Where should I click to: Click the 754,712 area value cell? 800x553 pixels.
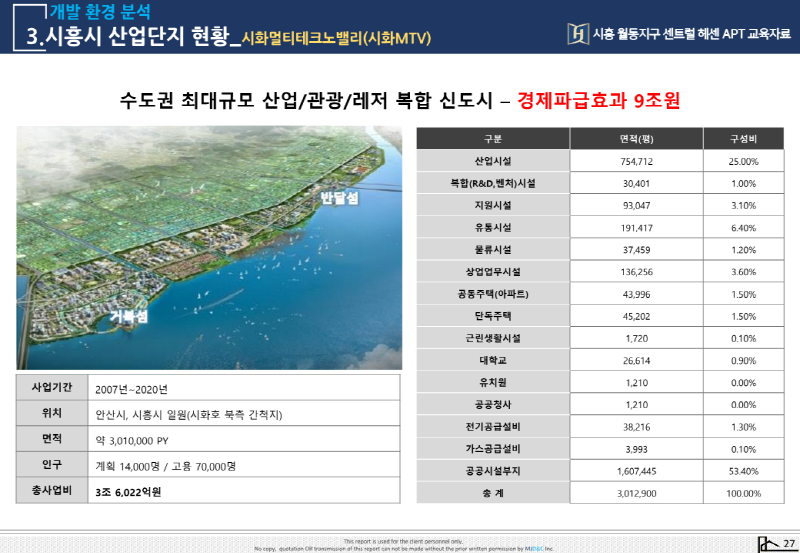[636, 161]
